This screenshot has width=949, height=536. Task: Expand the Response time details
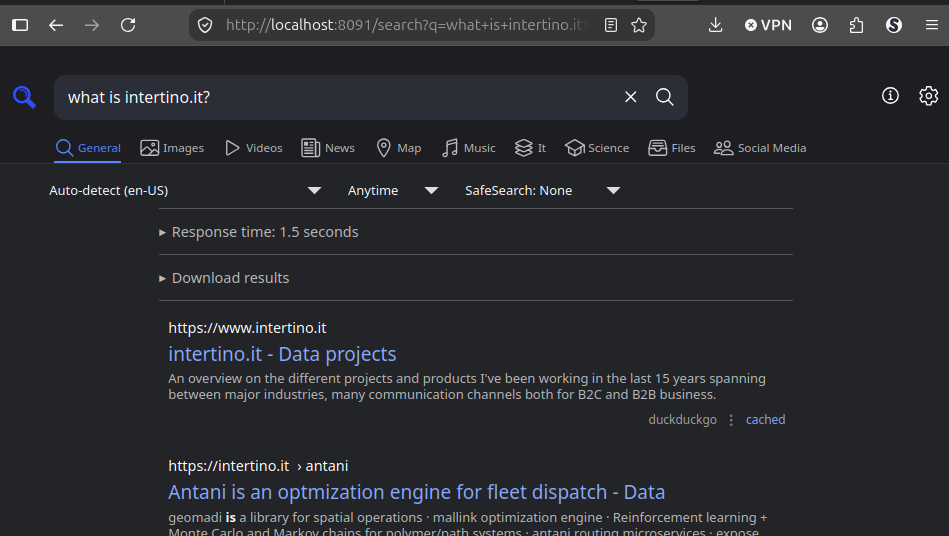pos(259,232)
